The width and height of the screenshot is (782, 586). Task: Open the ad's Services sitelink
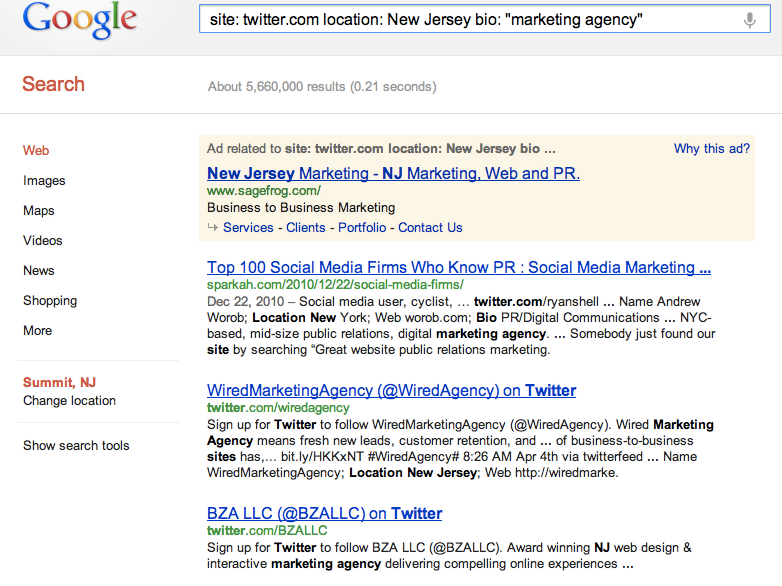click(x=248, y=228)
